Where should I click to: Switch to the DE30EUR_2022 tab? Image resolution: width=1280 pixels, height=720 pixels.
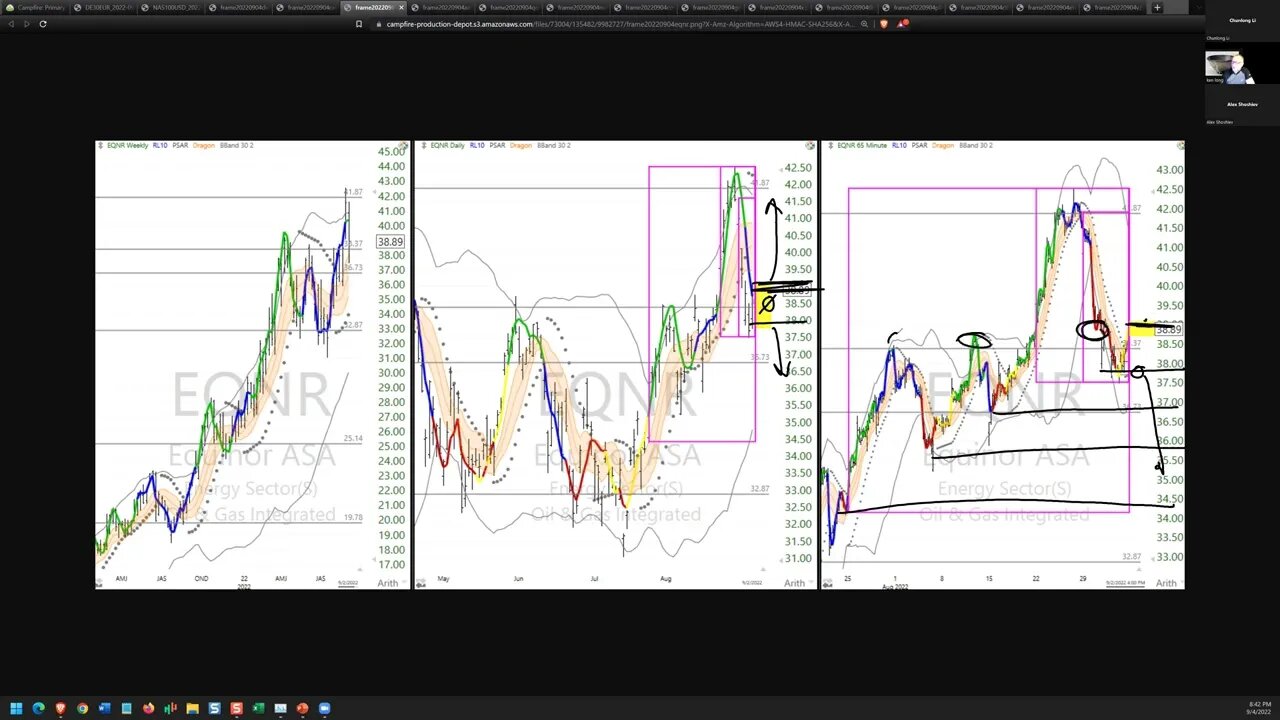click(x=104, y=7)
